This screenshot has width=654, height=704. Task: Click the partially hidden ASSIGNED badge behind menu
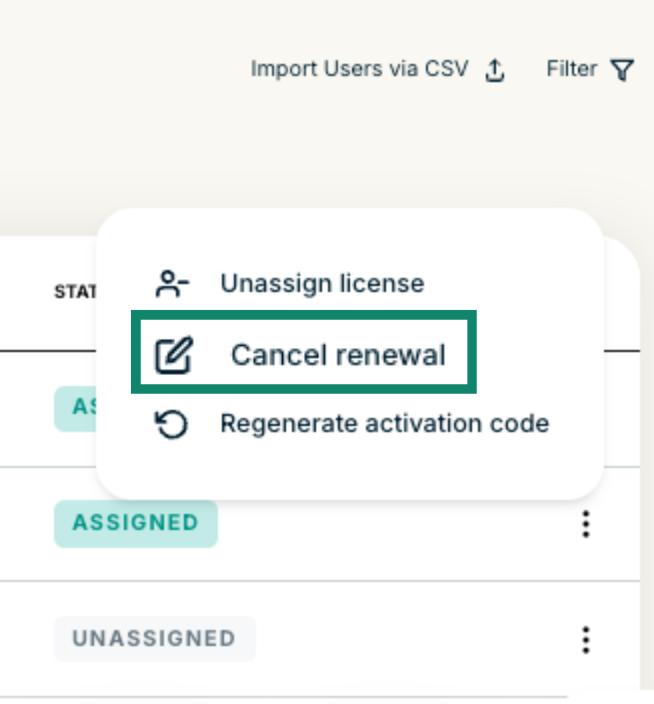(x=74, y=408)
